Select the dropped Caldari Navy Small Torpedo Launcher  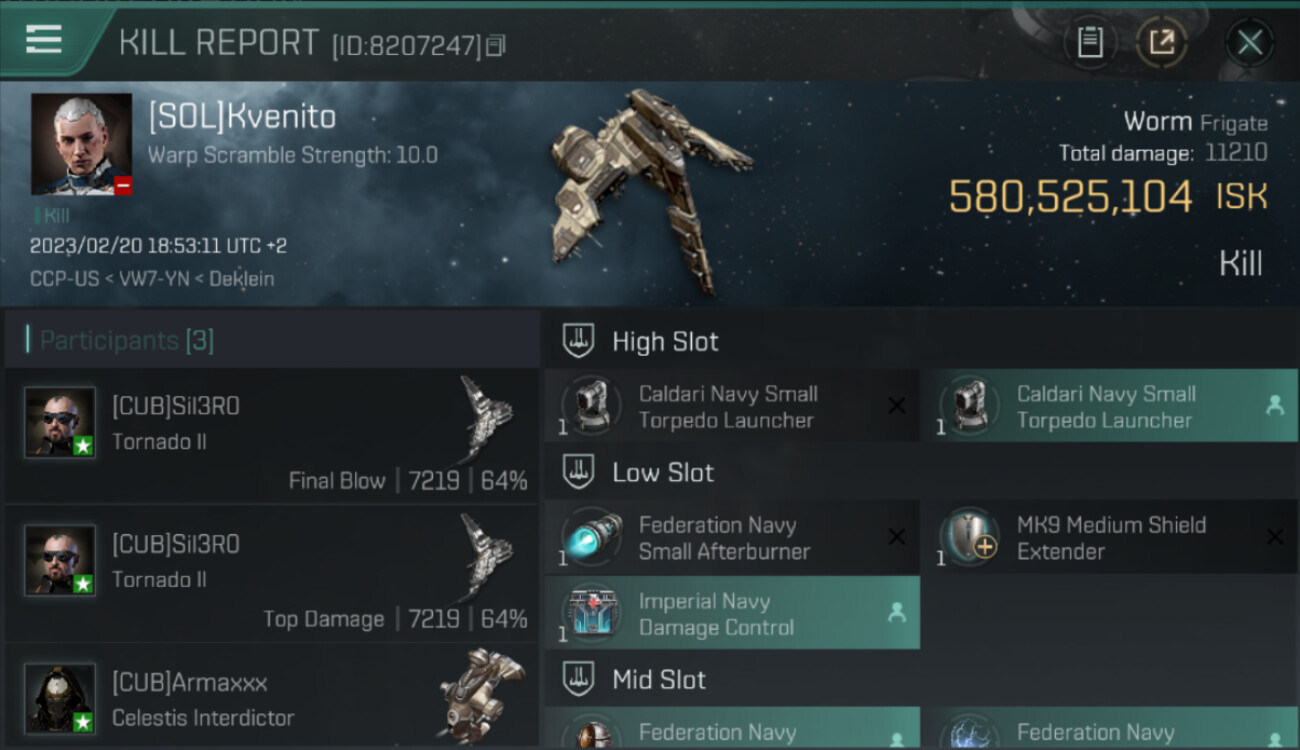tap(1110, 406)
